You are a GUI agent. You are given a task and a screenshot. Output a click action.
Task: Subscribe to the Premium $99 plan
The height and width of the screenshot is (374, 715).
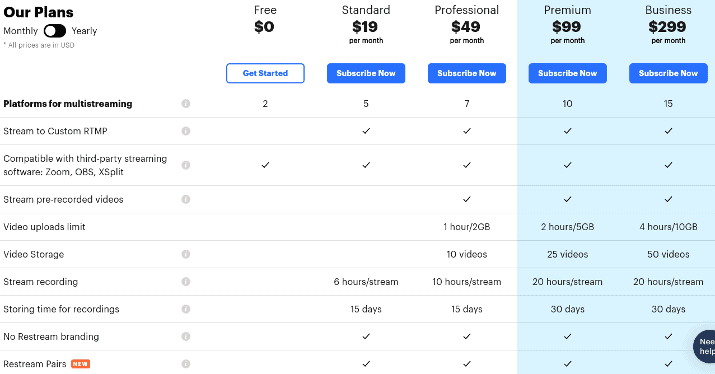tap(567, 73)
